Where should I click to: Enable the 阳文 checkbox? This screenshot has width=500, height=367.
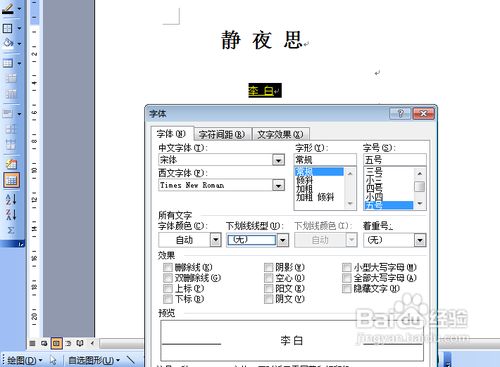[268, 289]
